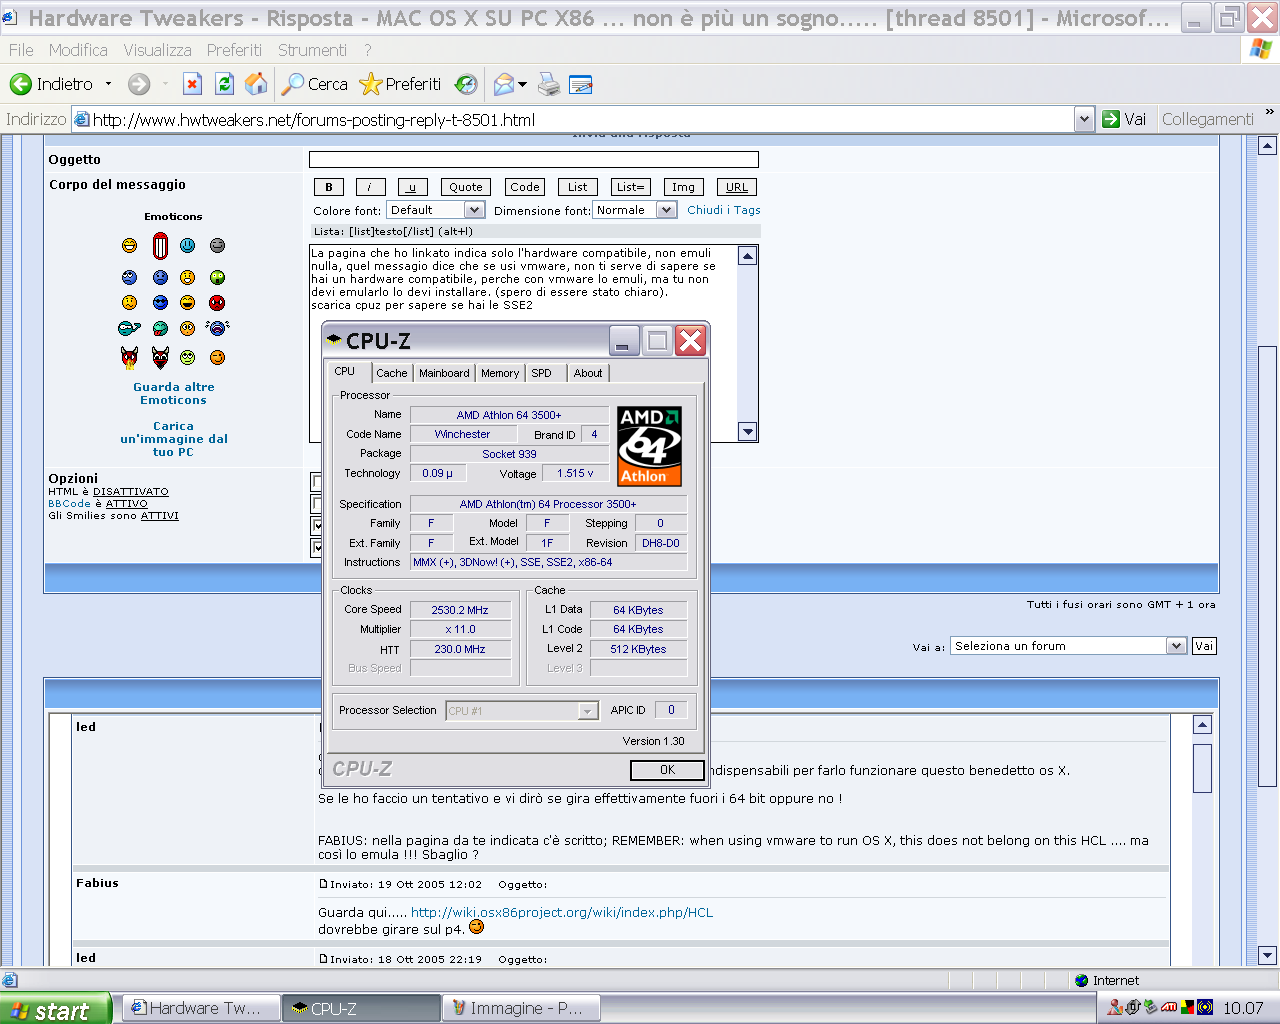The width and height of the screenshot is (1280, 1024).
Task: Switch to Immagine - P... taskbar window
Action: (521, 1008)
